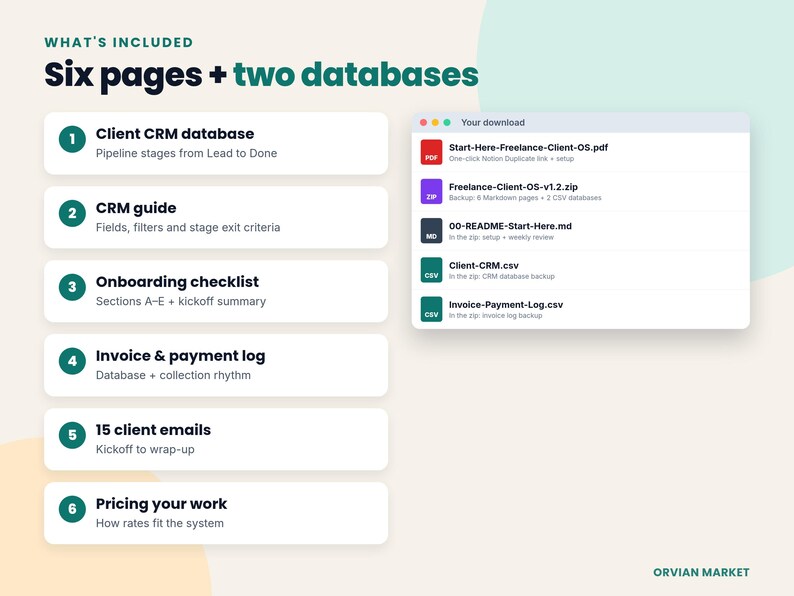Click the Pricing your work heading
The image size is (794, 596).
(x=161, y=504)
